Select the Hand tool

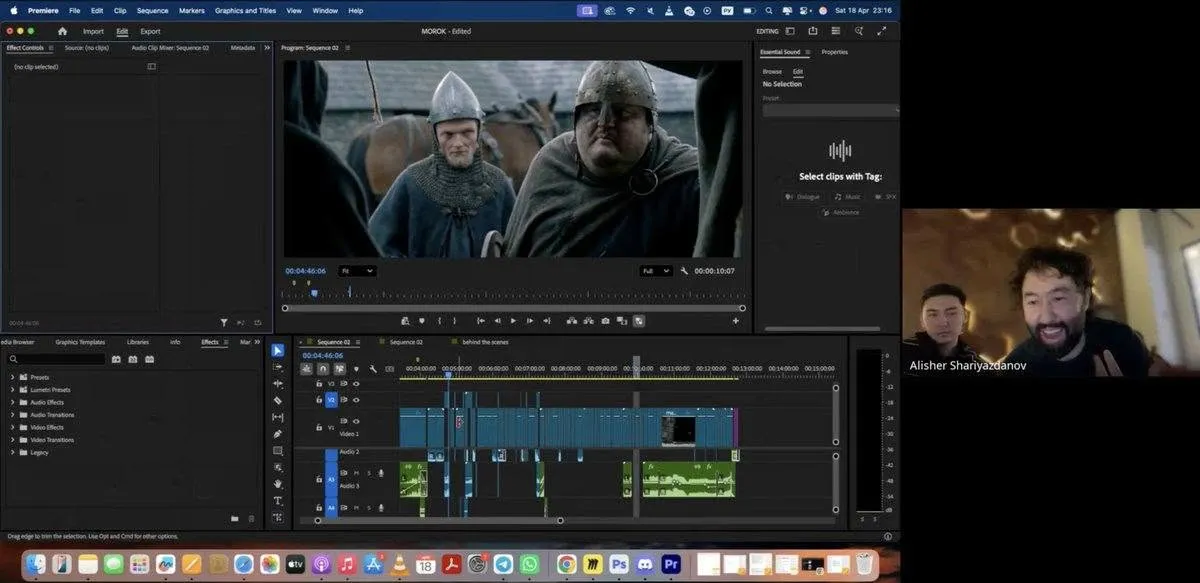[x=278, y=484]
